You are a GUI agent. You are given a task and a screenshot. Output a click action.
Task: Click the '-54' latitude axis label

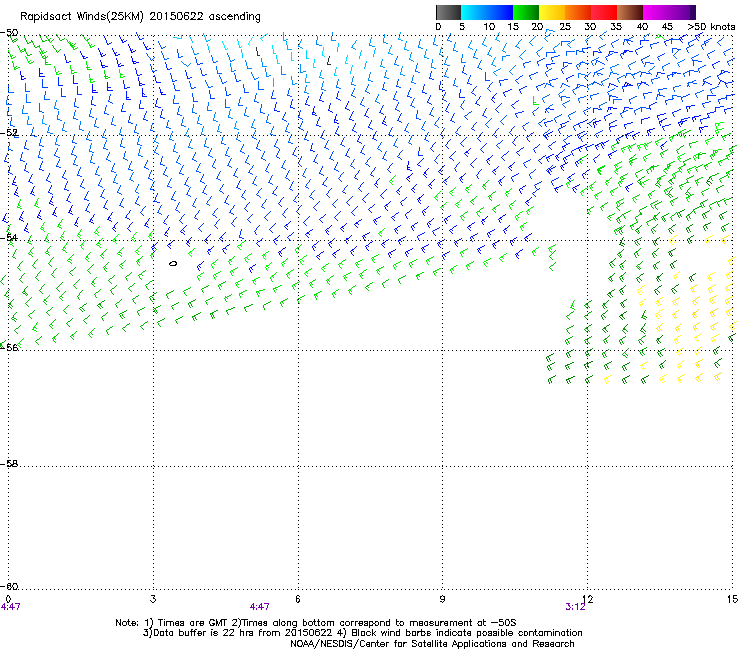pyautogui.click(x=9, y=237)
